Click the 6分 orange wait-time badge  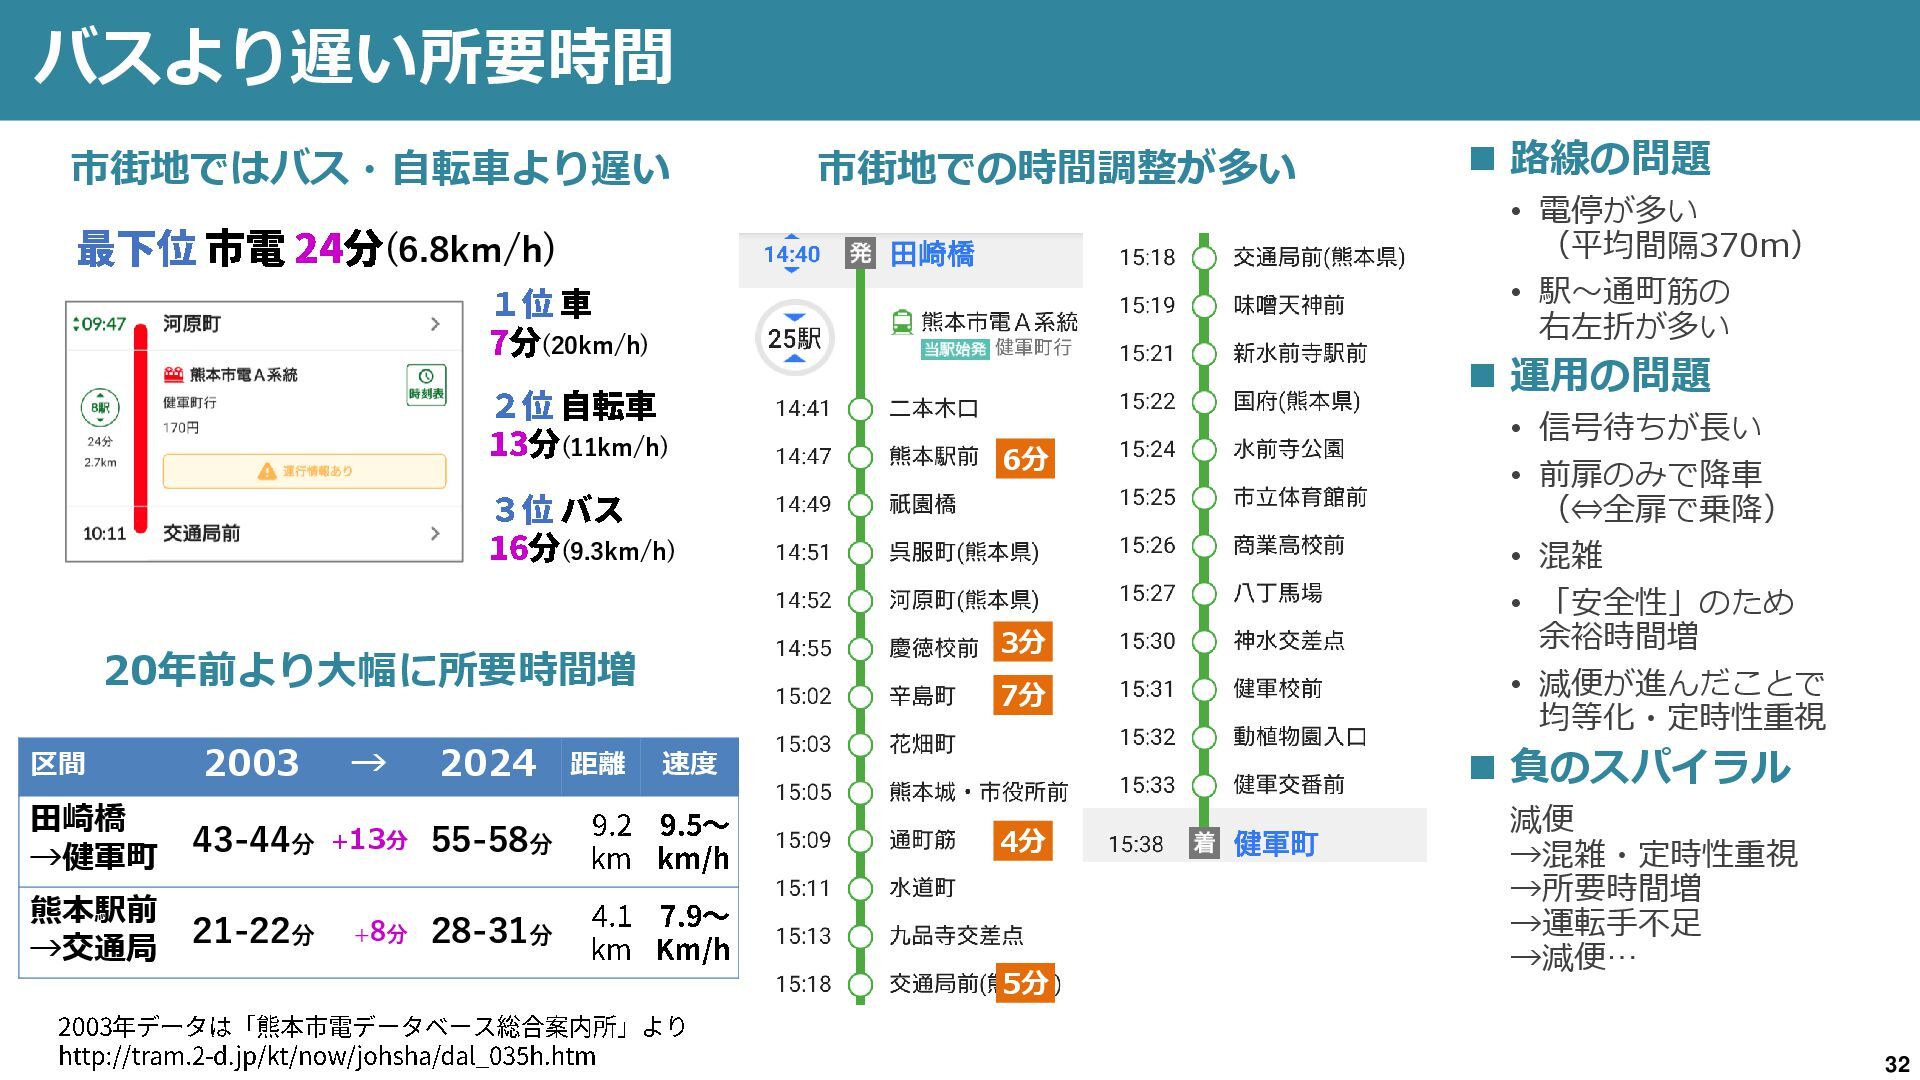click(1025, 459)
